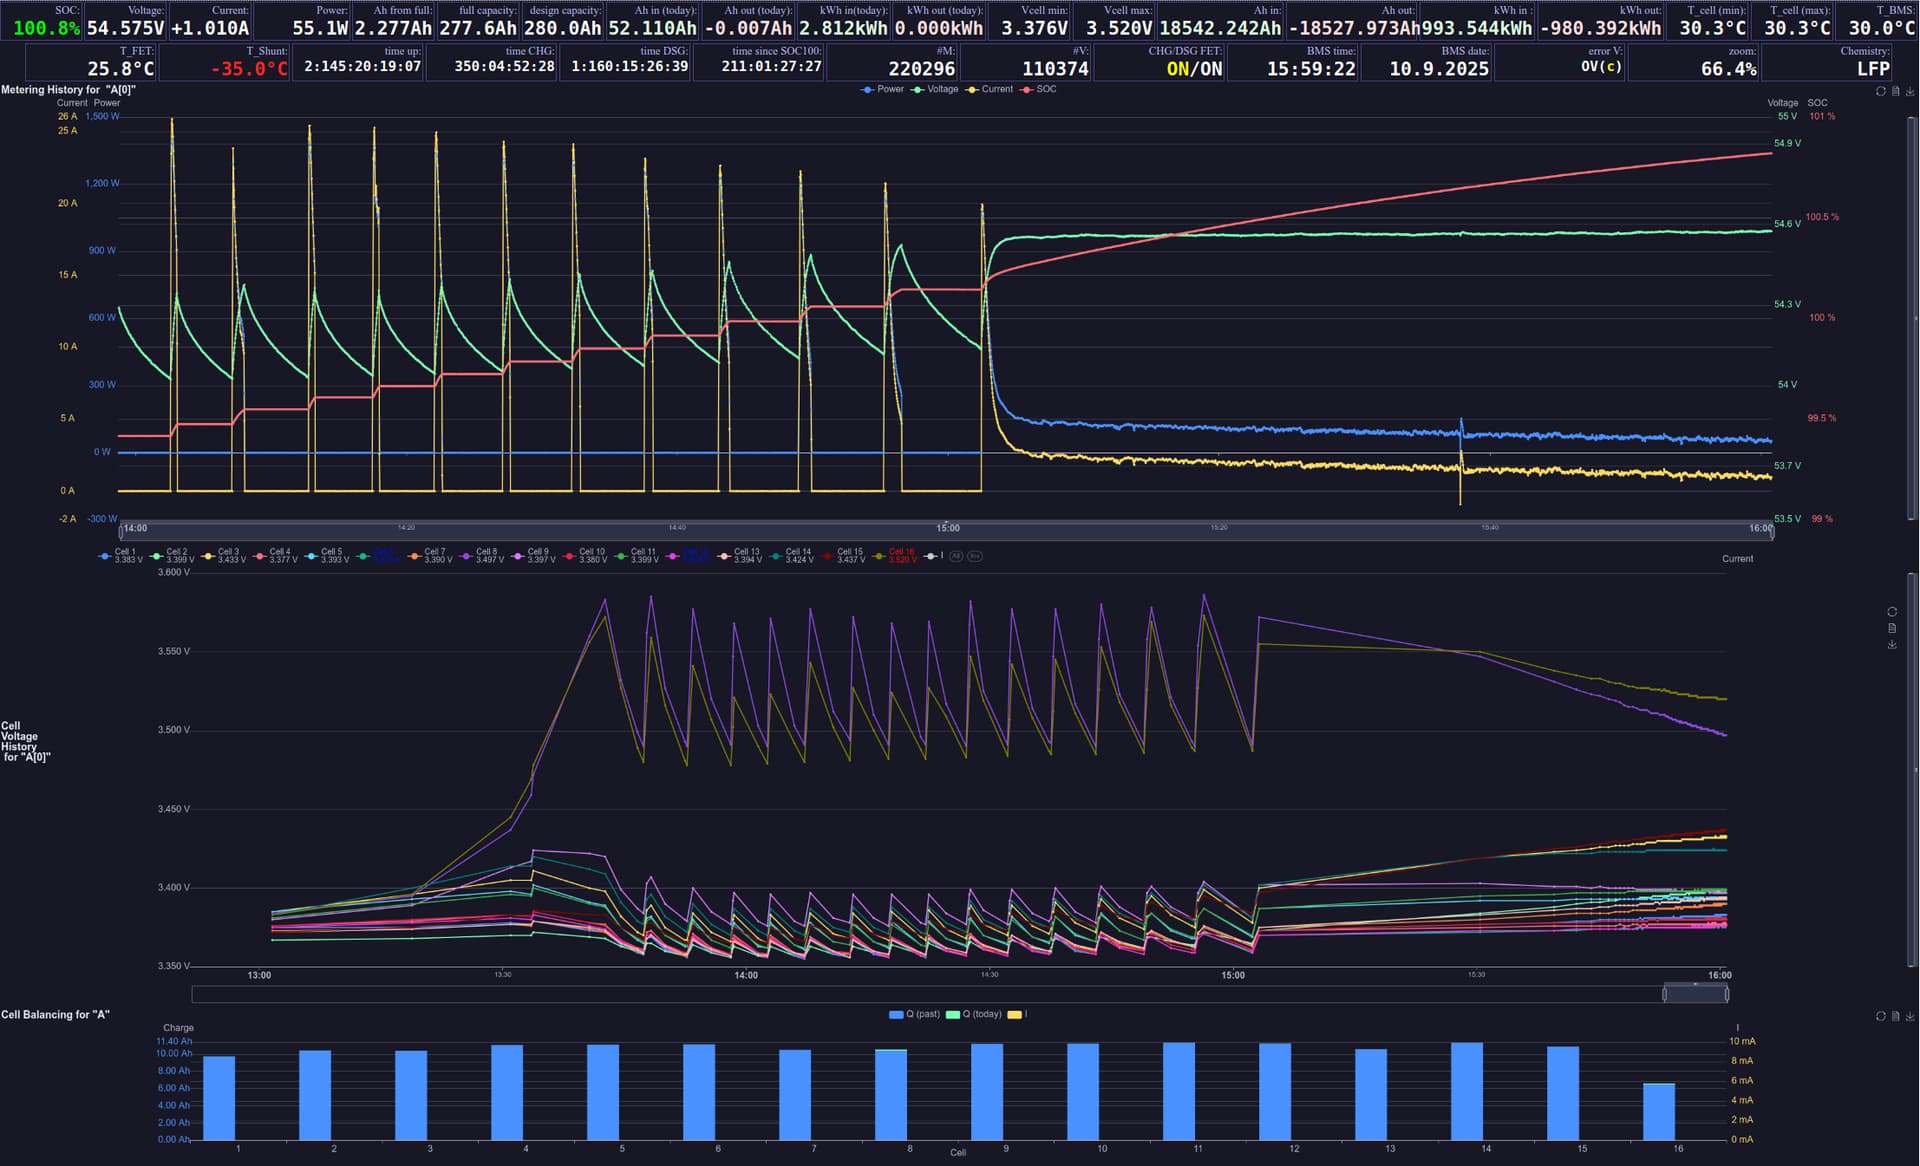Download Cell Voltage History chart as image
The height and width of the screenshot is (1166, 1920).
coord(1892,645)
